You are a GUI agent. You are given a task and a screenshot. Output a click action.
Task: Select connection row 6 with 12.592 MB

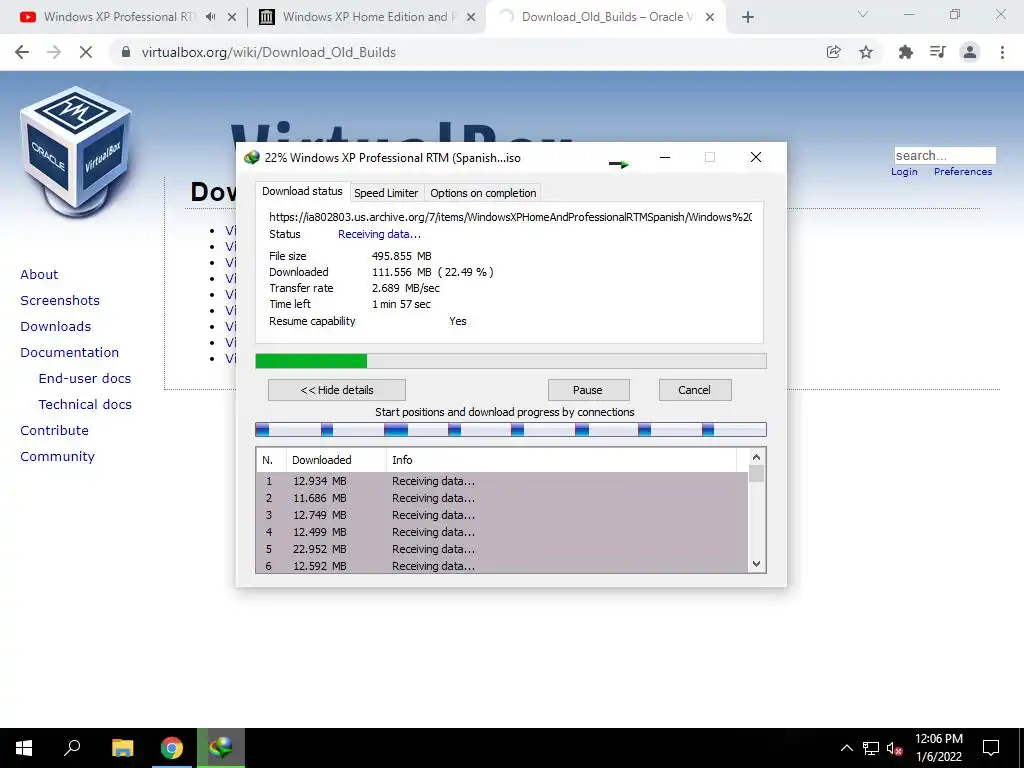click(x=502, y=566)
